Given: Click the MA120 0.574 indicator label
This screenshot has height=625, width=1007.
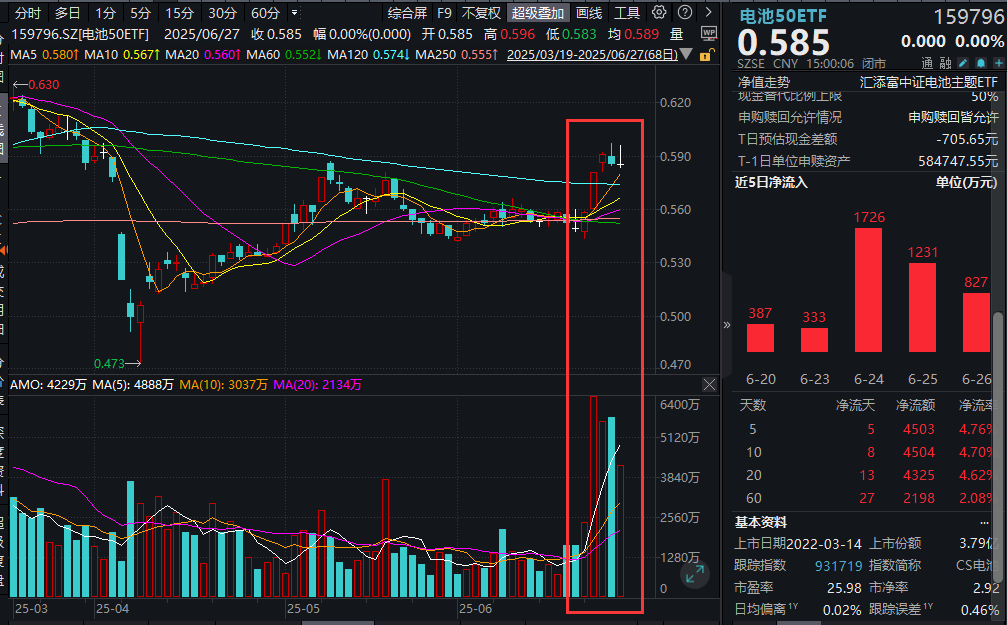Looking at the screenshot, I should 369,55.
